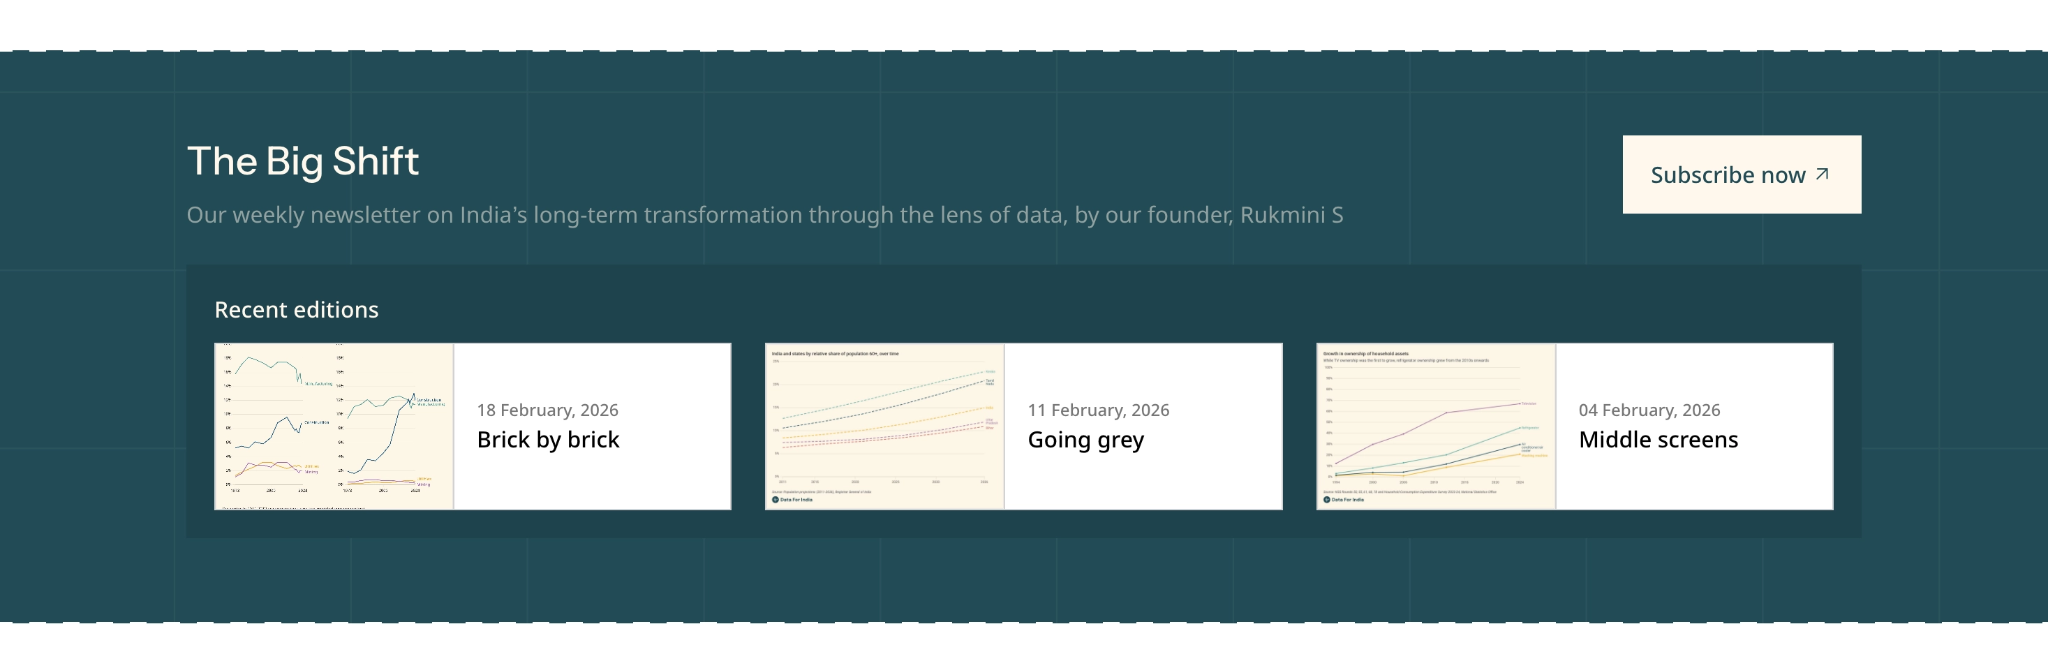
Task: Click the chart title inside Going grey thumbnail
Action: (835, 354)
